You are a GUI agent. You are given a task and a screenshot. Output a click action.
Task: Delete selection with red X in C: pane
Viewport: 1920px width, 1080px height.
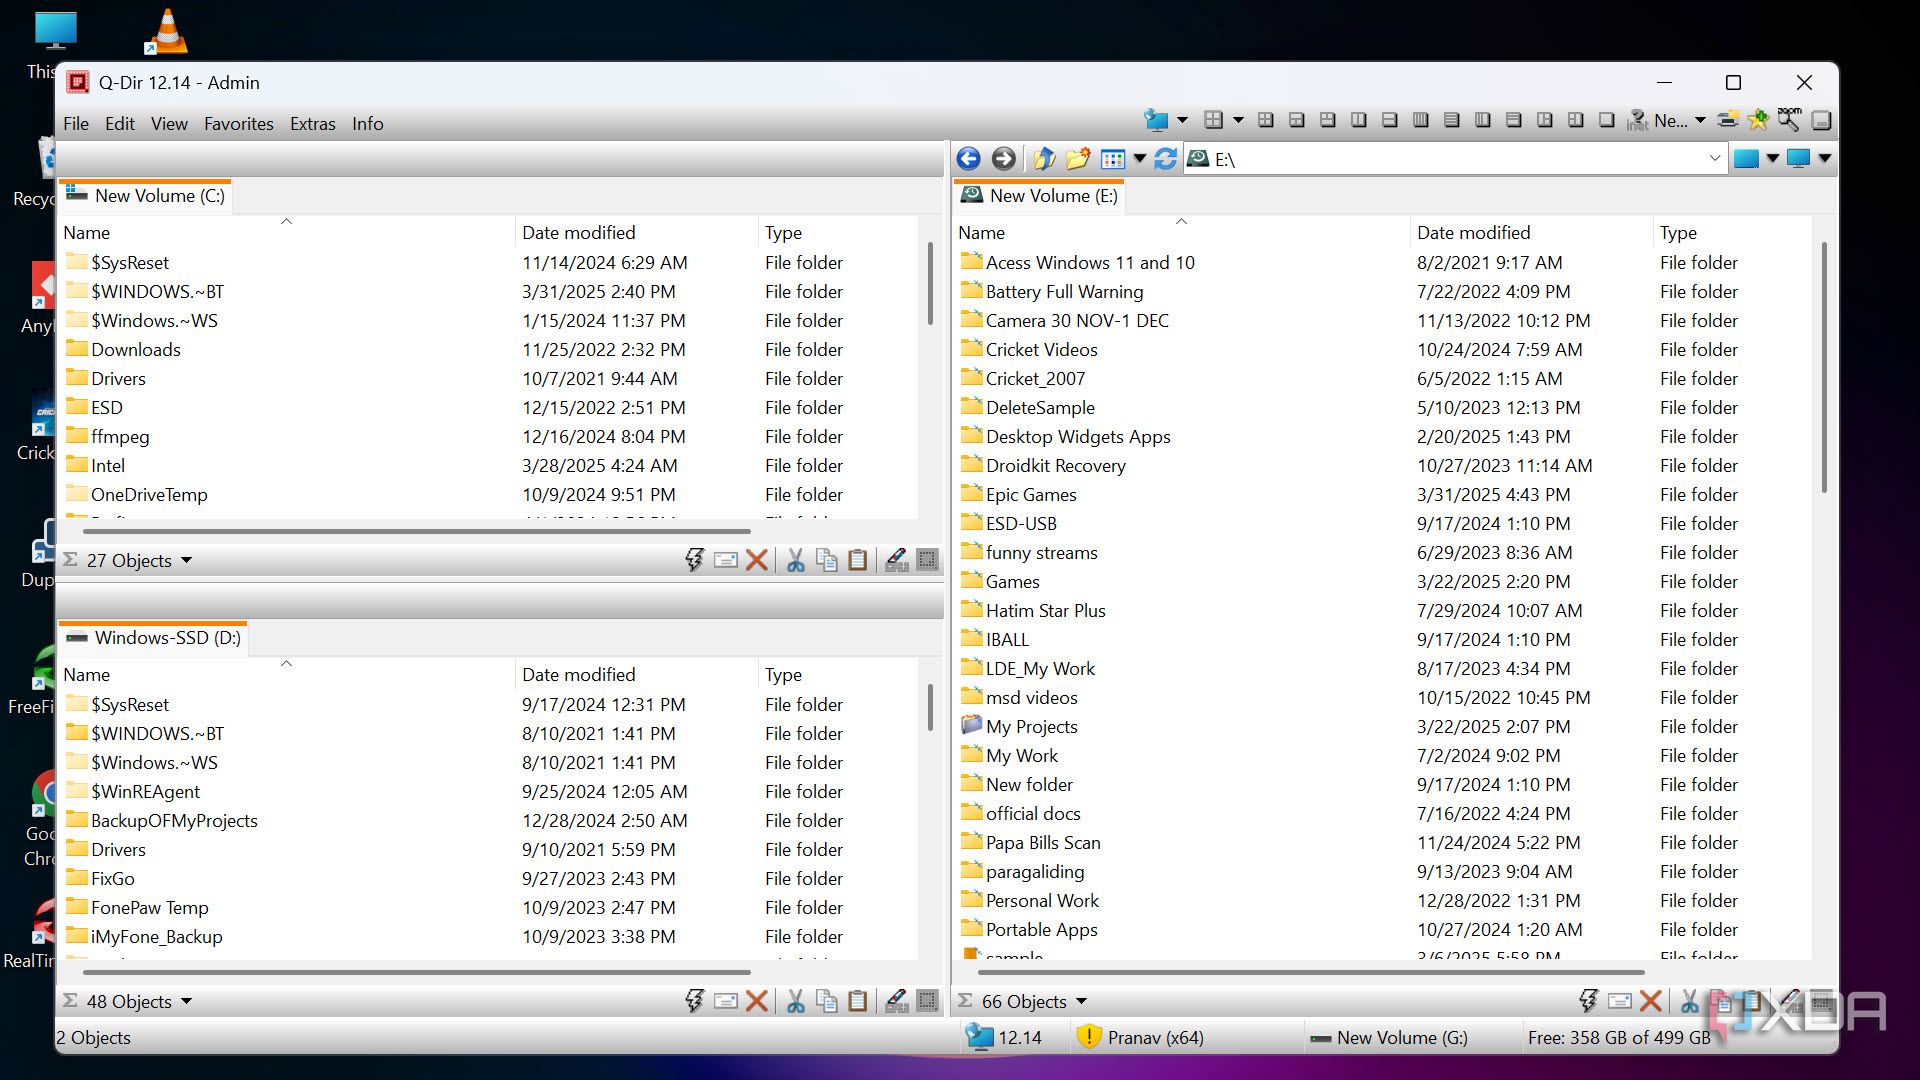coord(757,560)
